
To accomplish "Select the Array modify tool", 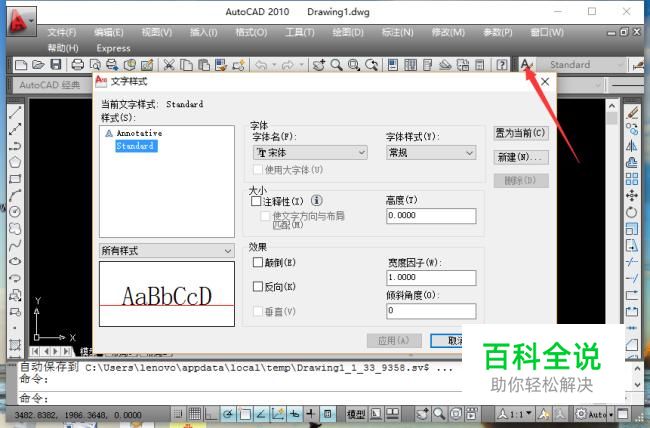I will click(x=632, y=179).
